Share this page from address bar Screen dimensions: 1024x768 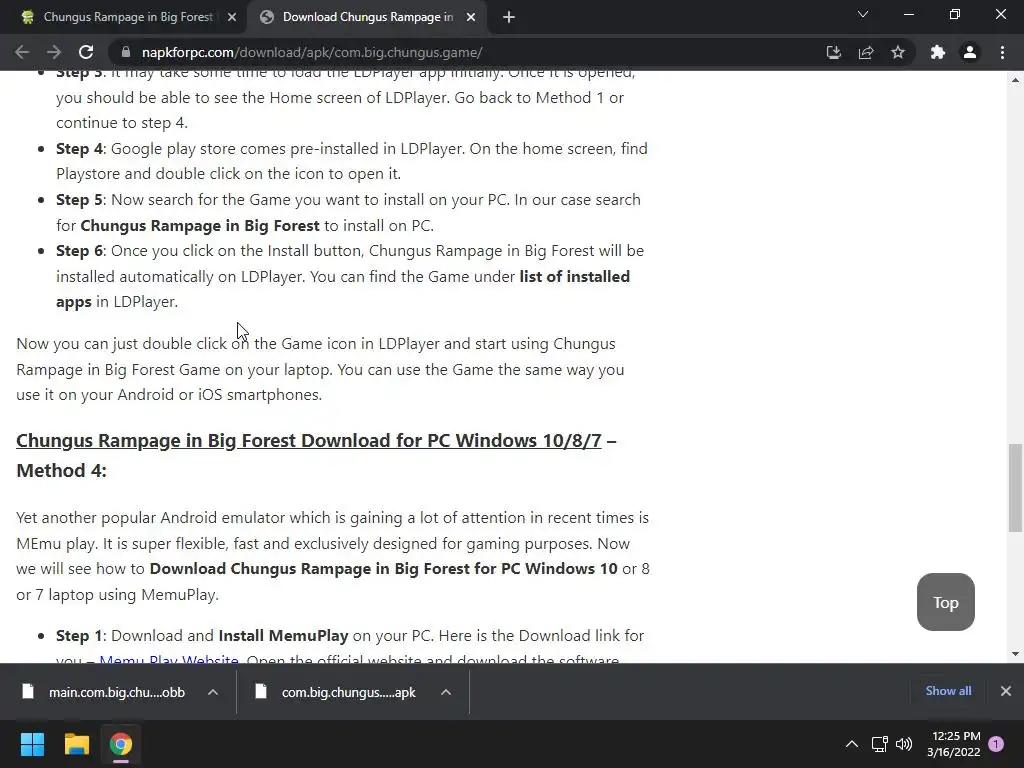[x=866, y=52]
